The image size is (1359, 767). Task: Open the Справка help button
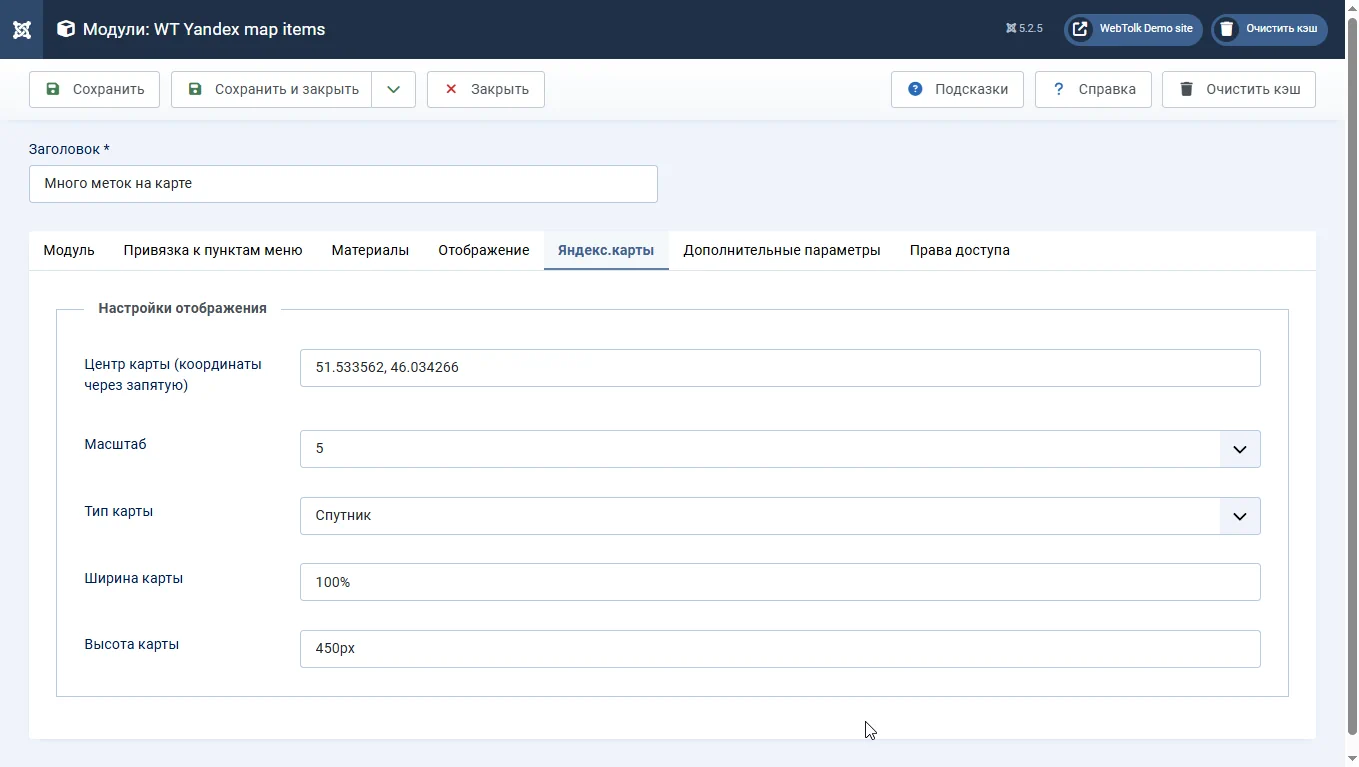coord(1093,89)
